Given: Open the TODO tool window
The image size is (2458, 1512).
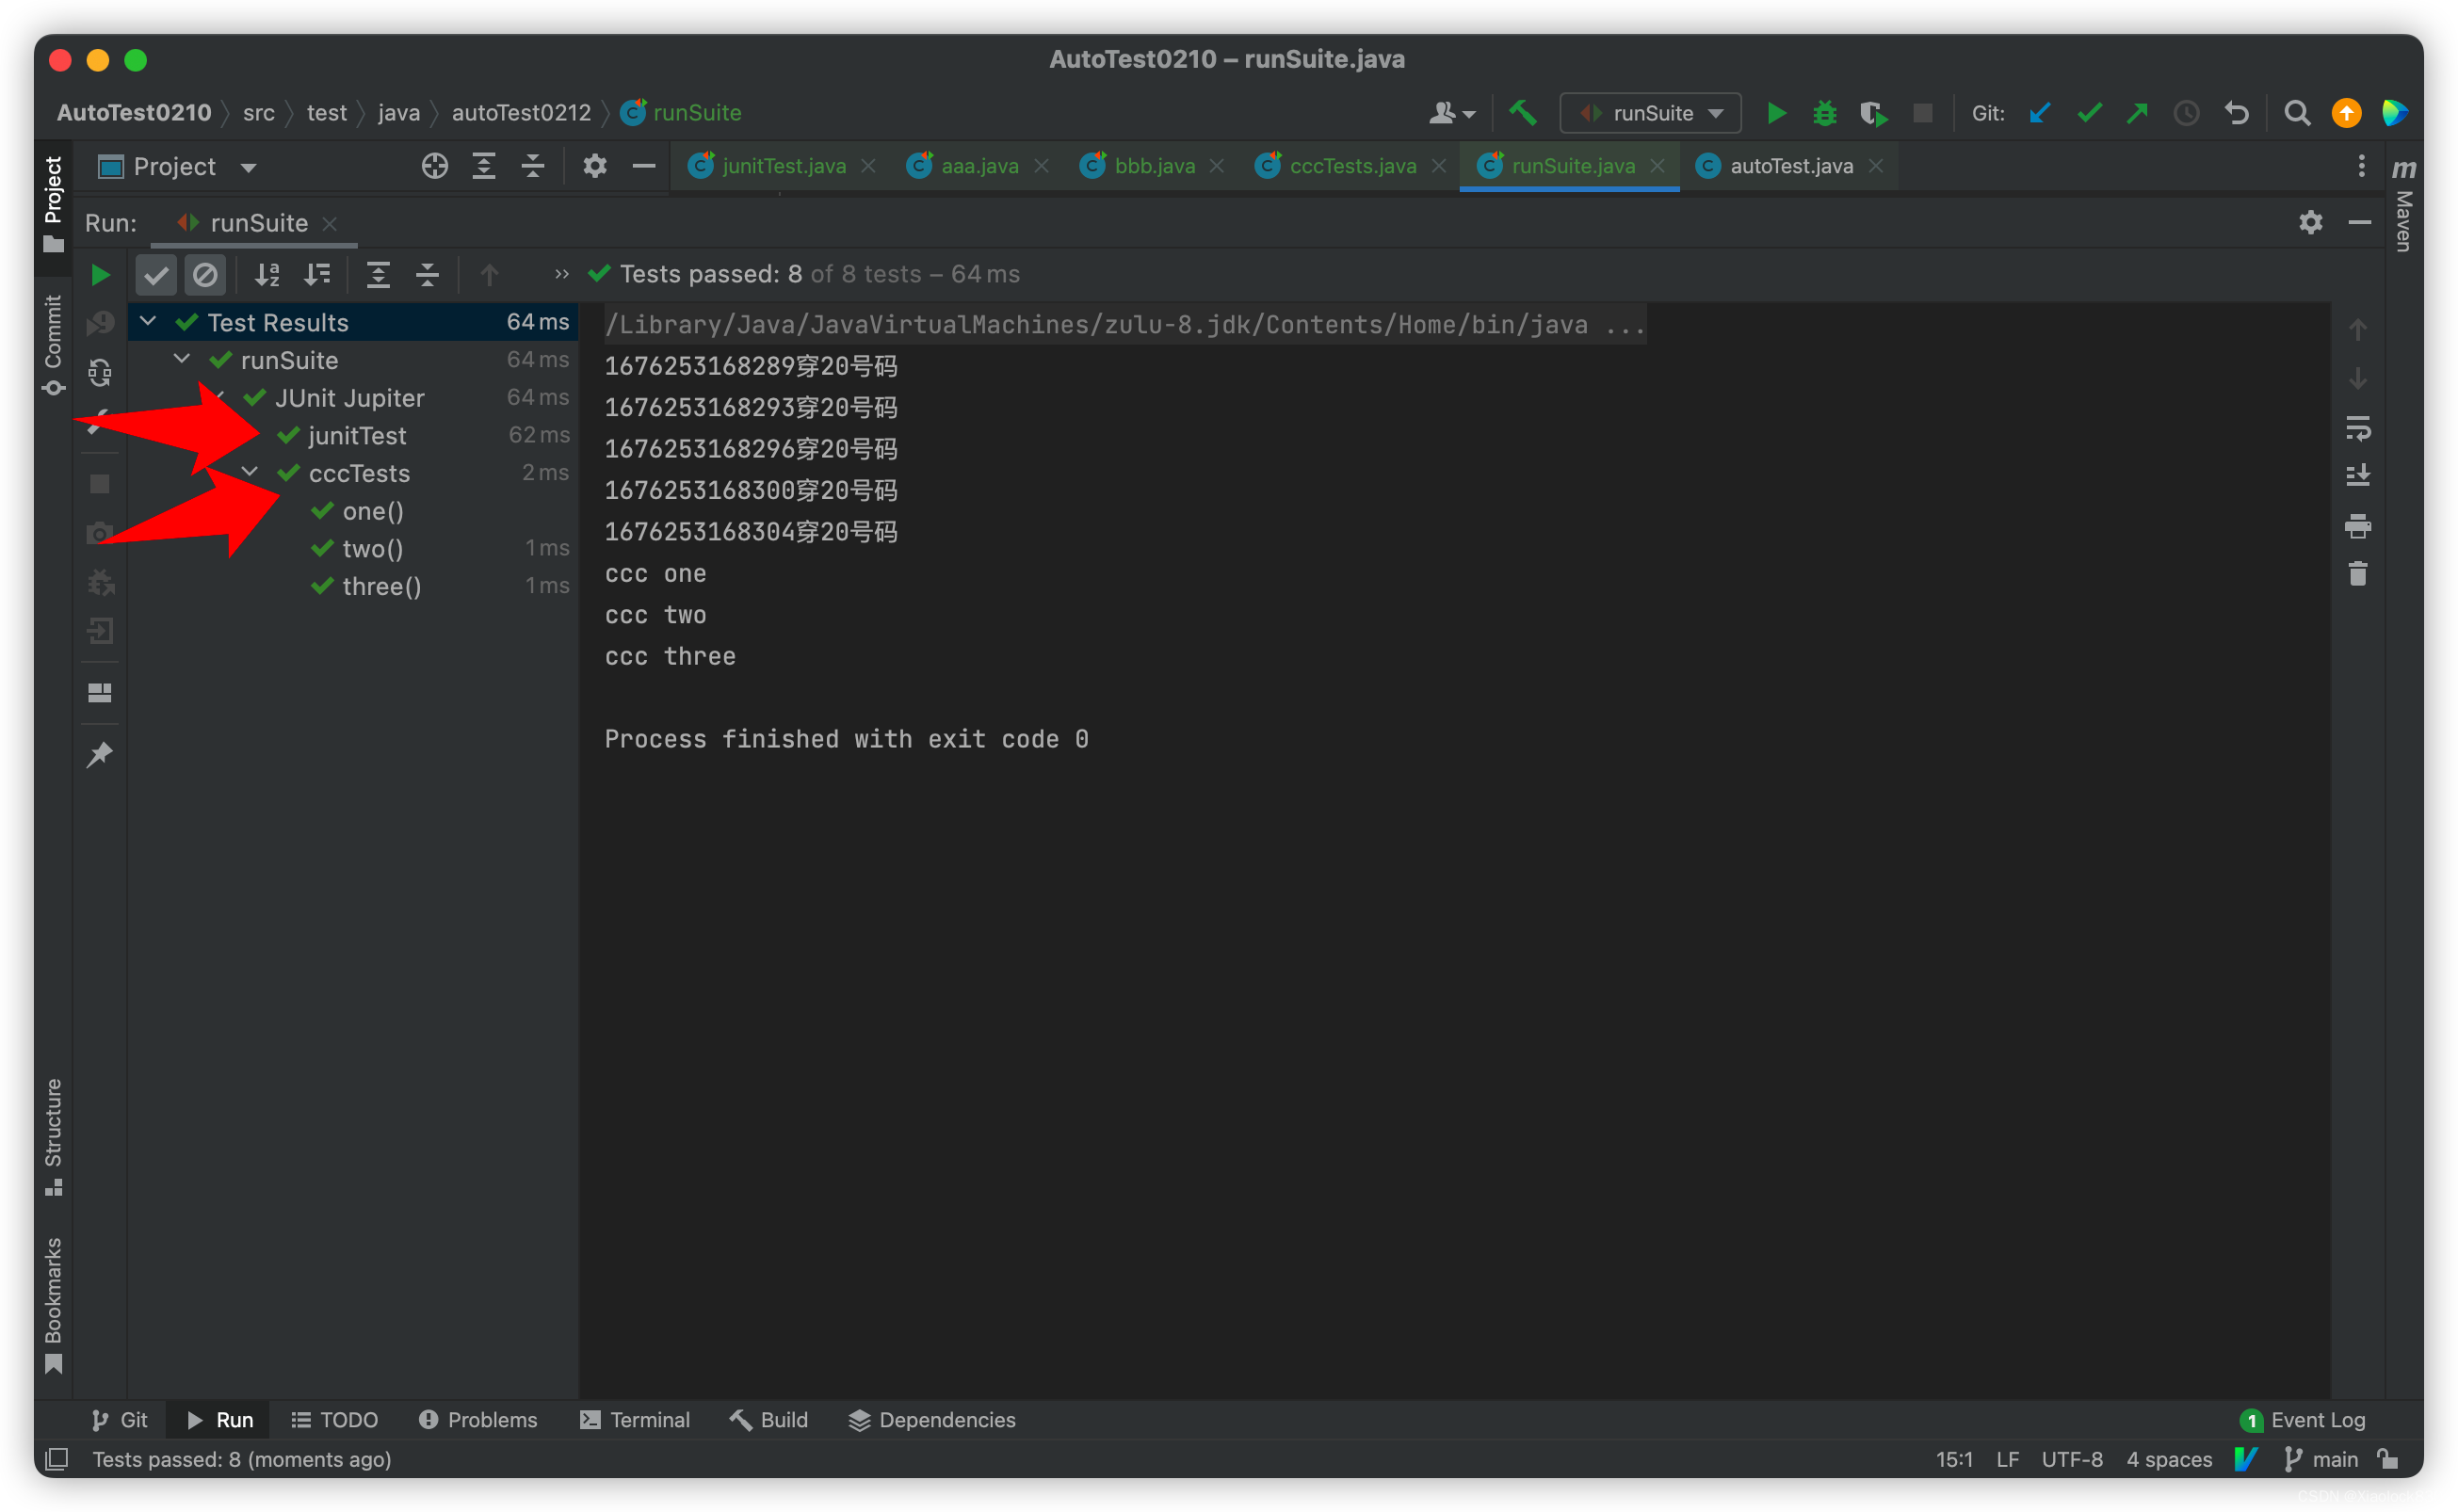Looking at the screenshot, I should coord(334,1419).
